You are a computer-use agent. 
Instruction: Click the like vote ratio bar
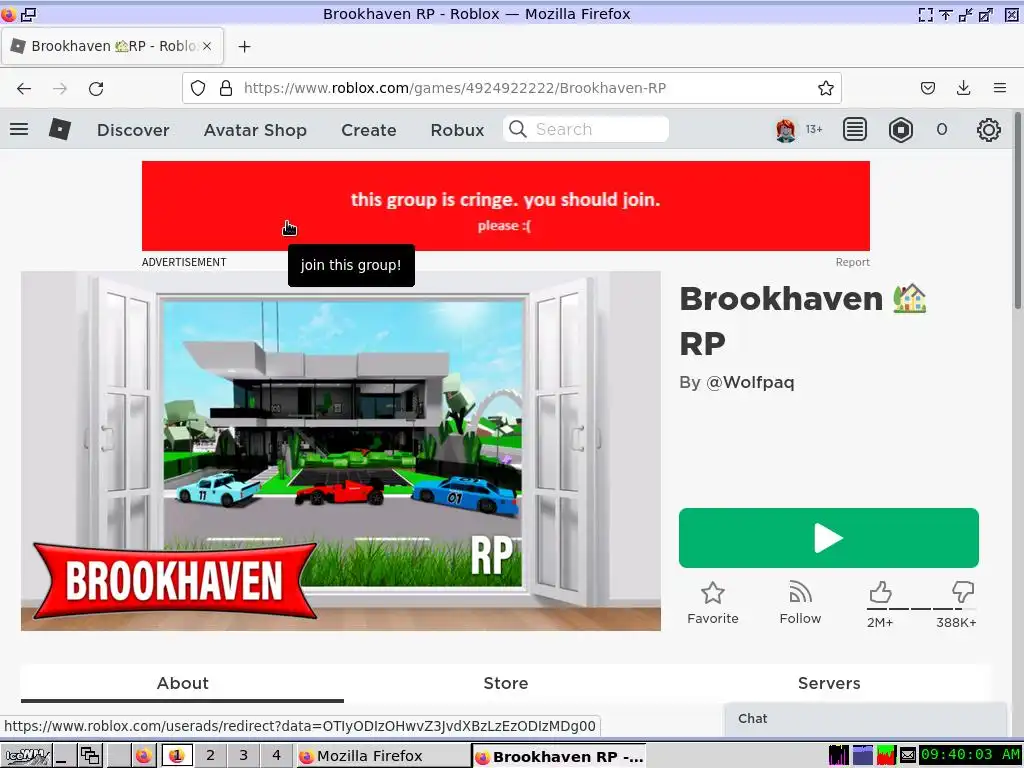pos(921,609)
